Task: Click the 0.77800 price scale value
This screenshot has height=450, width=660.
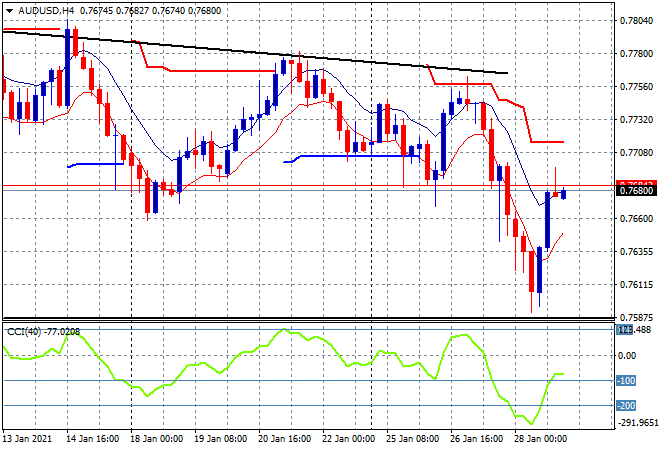Action: tap(636, 54)
